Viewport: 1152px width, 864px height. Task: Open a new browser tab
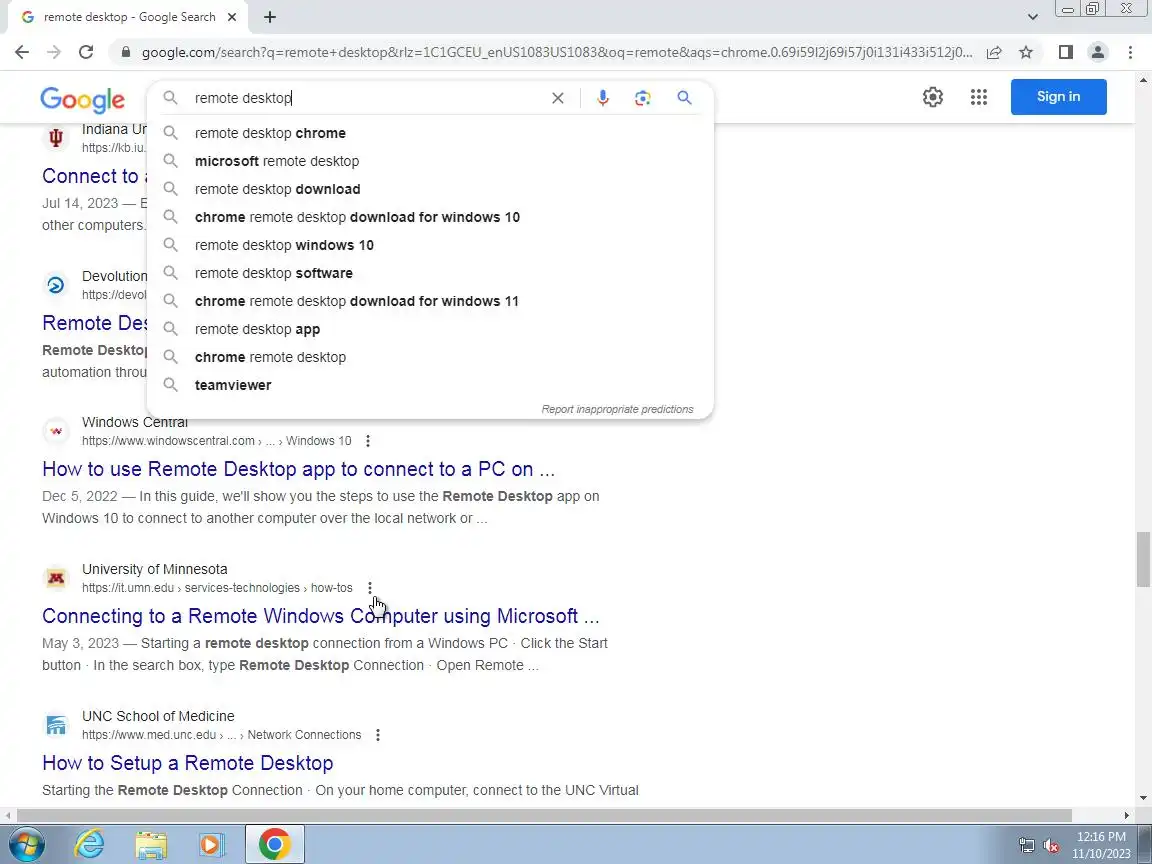click(270, 17)
